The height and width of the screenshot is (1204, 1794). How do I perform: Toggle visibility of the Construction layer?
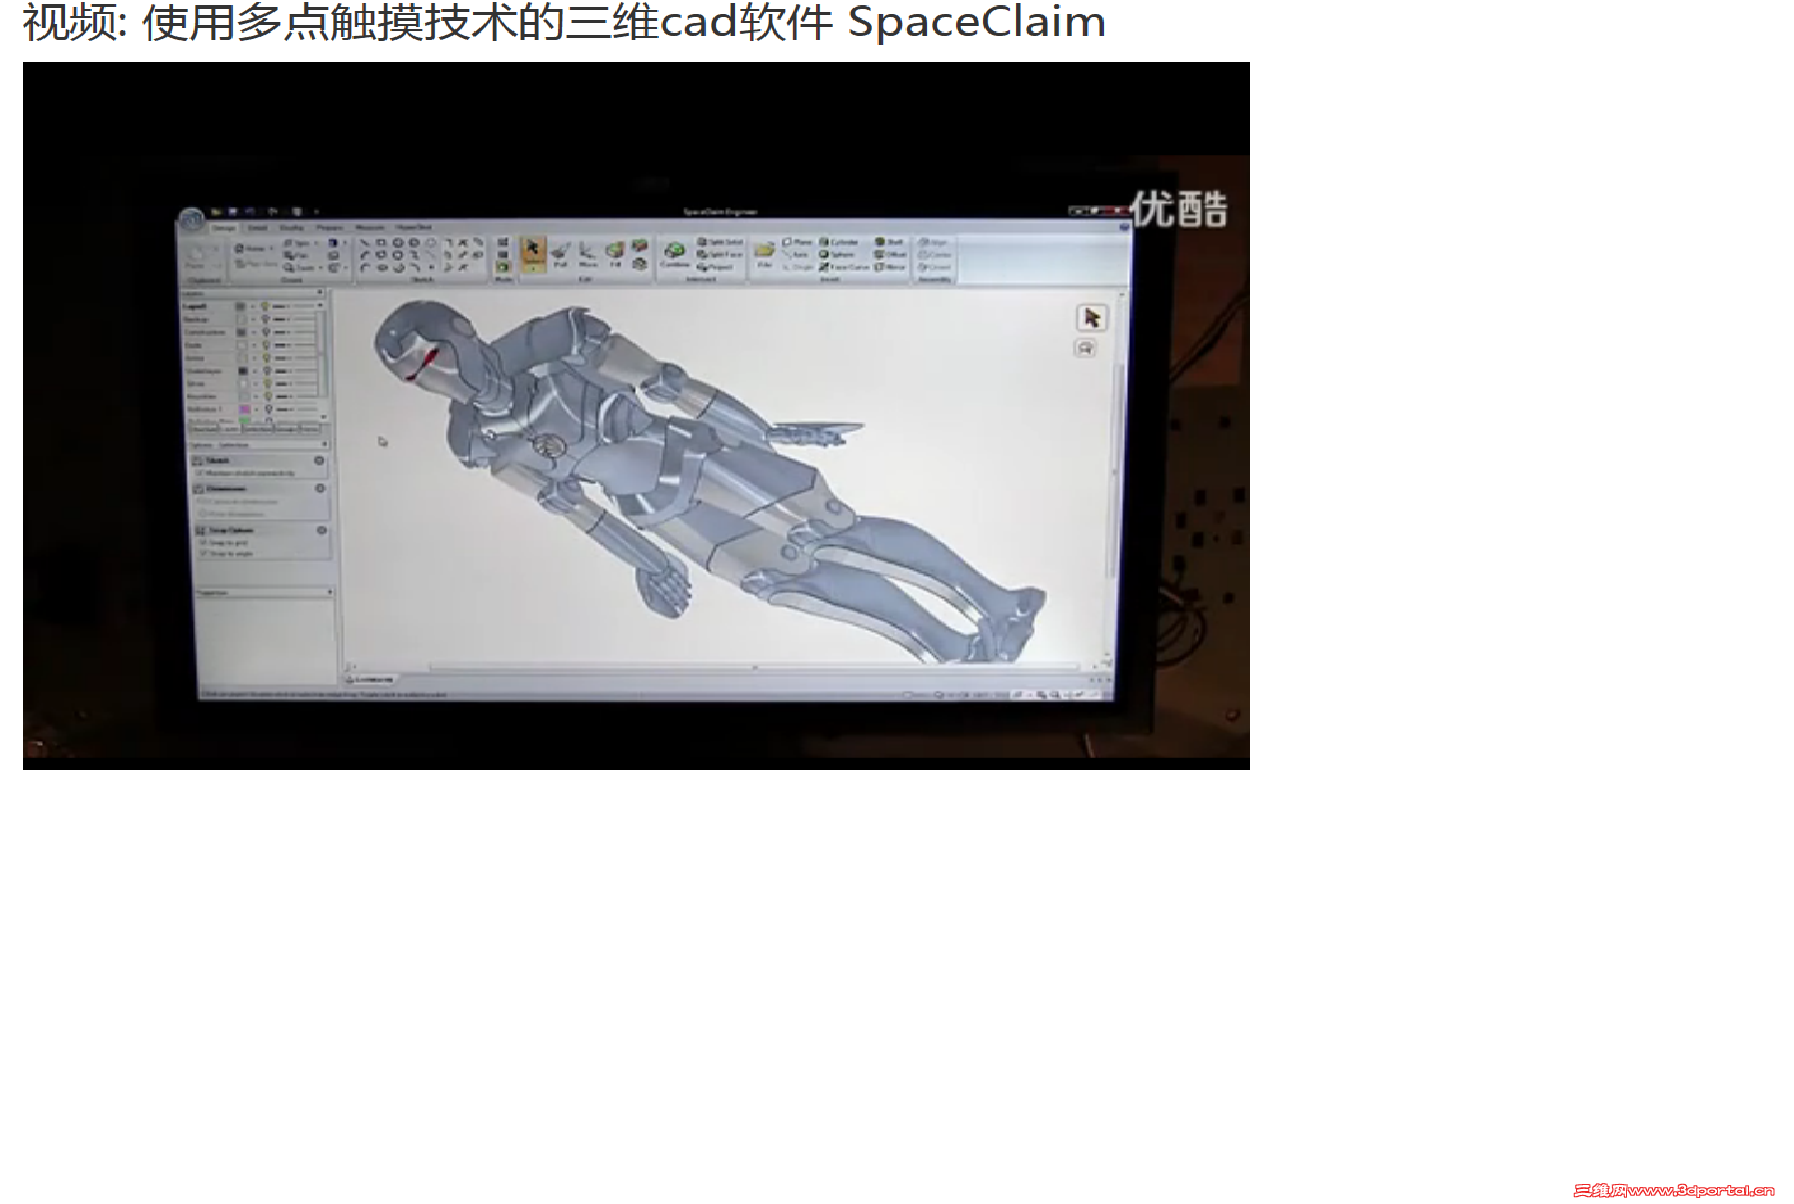pyautogui.click(x=266, y=332)
